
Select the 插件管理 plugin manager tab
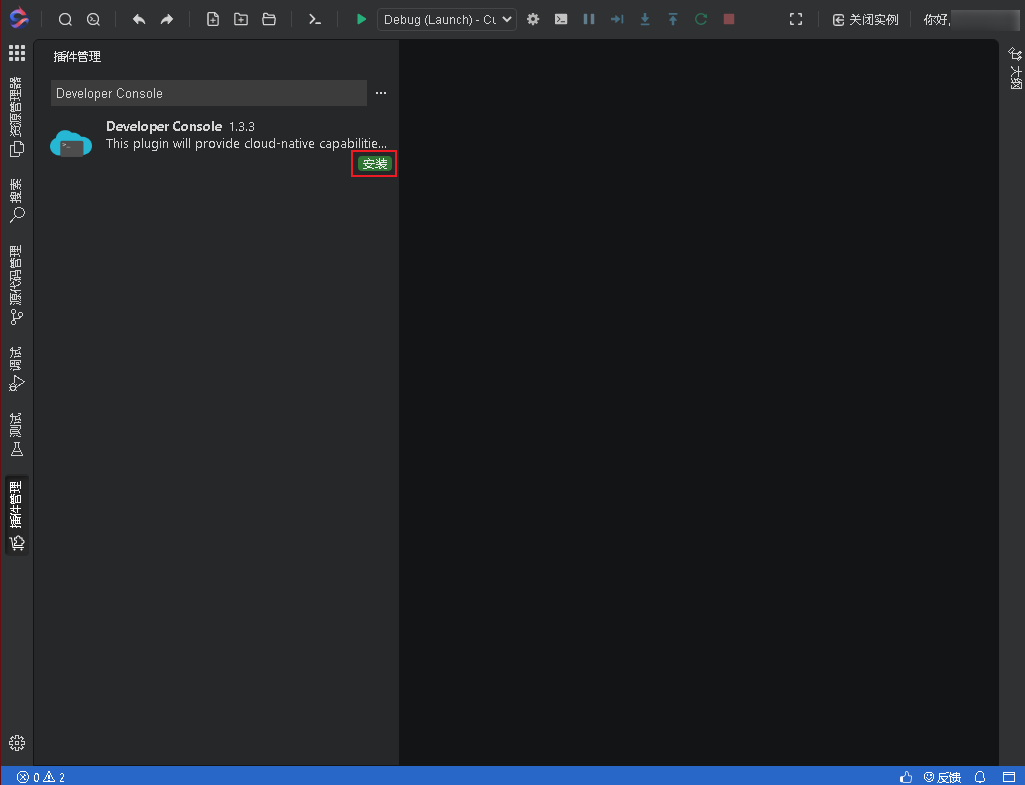point(16,515)
